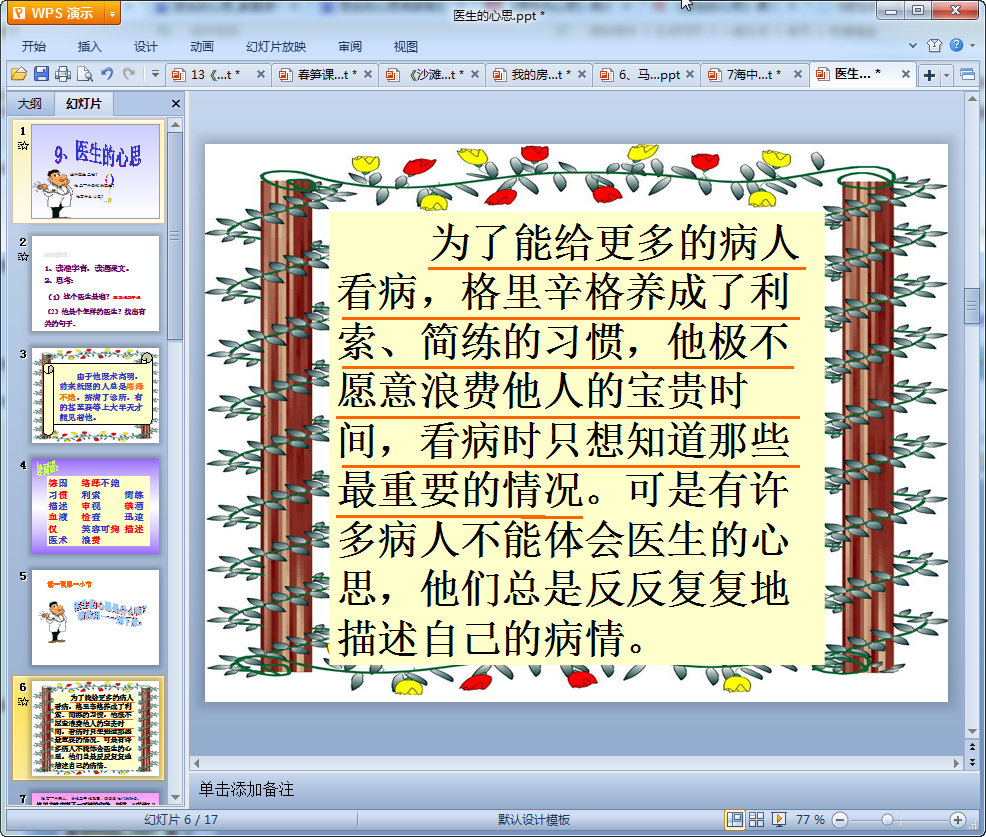
Task: Open the 设计 ribbon tab
Action: pos(145,47)
